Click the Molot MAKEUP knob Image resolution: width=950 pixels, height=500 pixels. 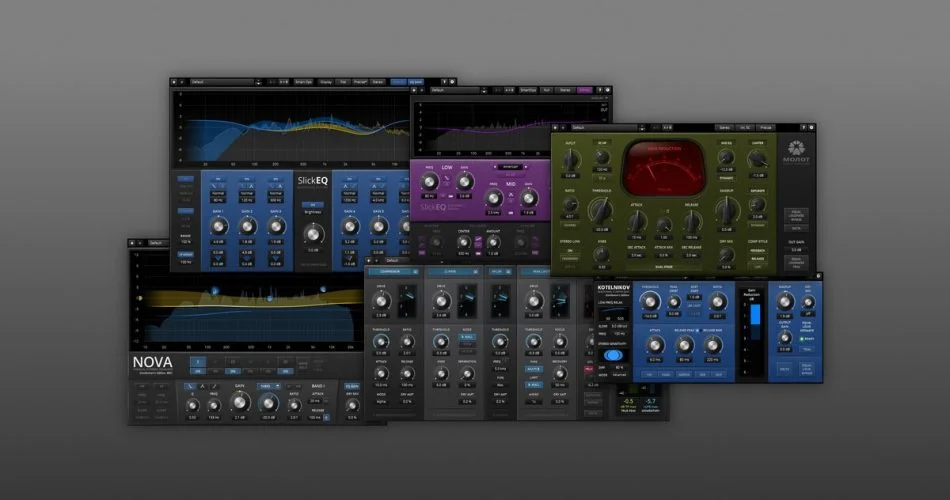click(726, 210)
